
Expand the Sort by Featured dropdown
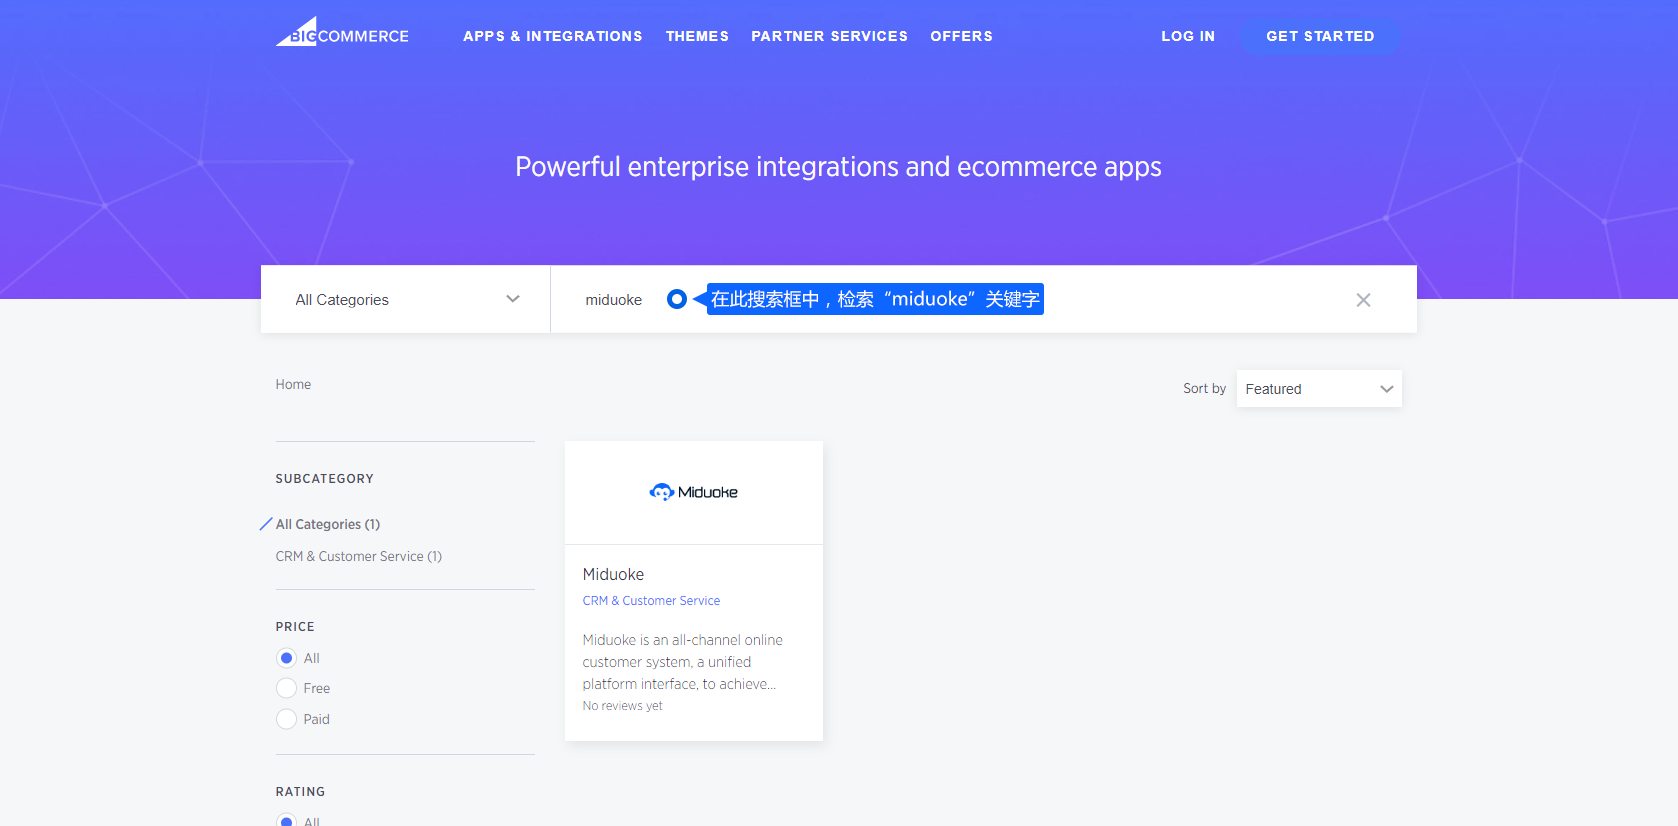coord(1318,389)
